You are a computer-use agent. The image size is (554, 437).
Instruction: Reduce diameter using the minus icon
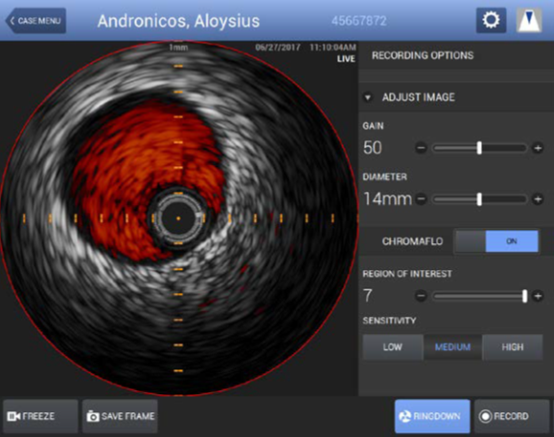tap(421, 199)
